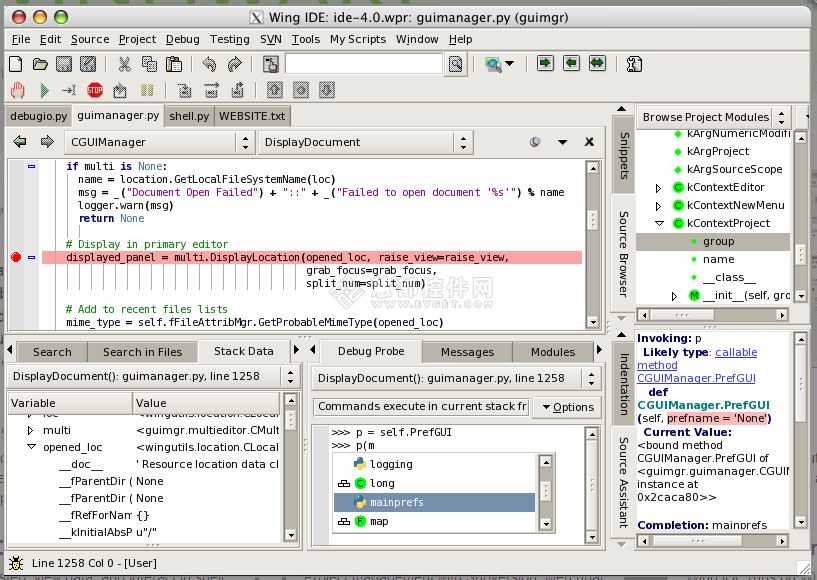Open the Modules tab

pyautogui.click(x=553, y=352)
